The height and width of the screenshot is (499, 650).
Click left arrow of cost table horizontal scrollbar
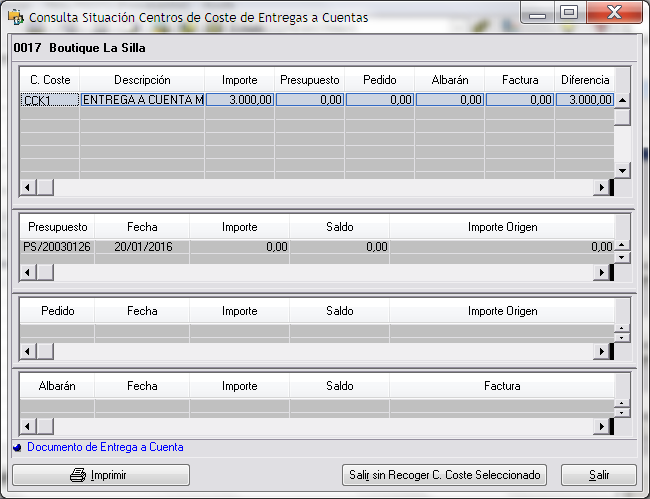[28, 187]
